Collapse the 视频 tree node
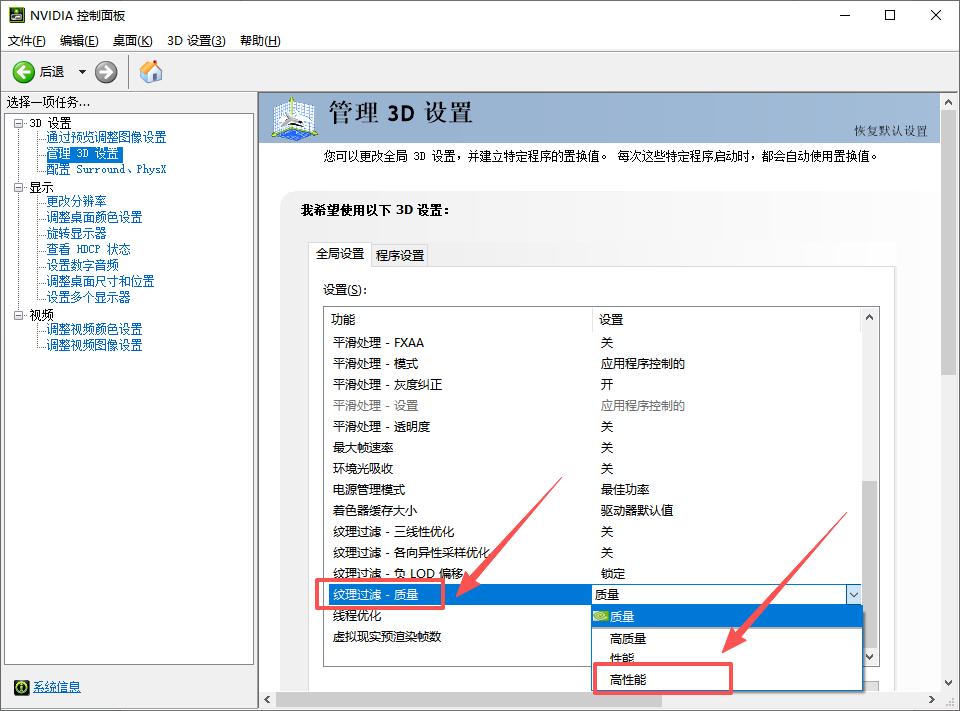960x711 pixels. point(18,315)
